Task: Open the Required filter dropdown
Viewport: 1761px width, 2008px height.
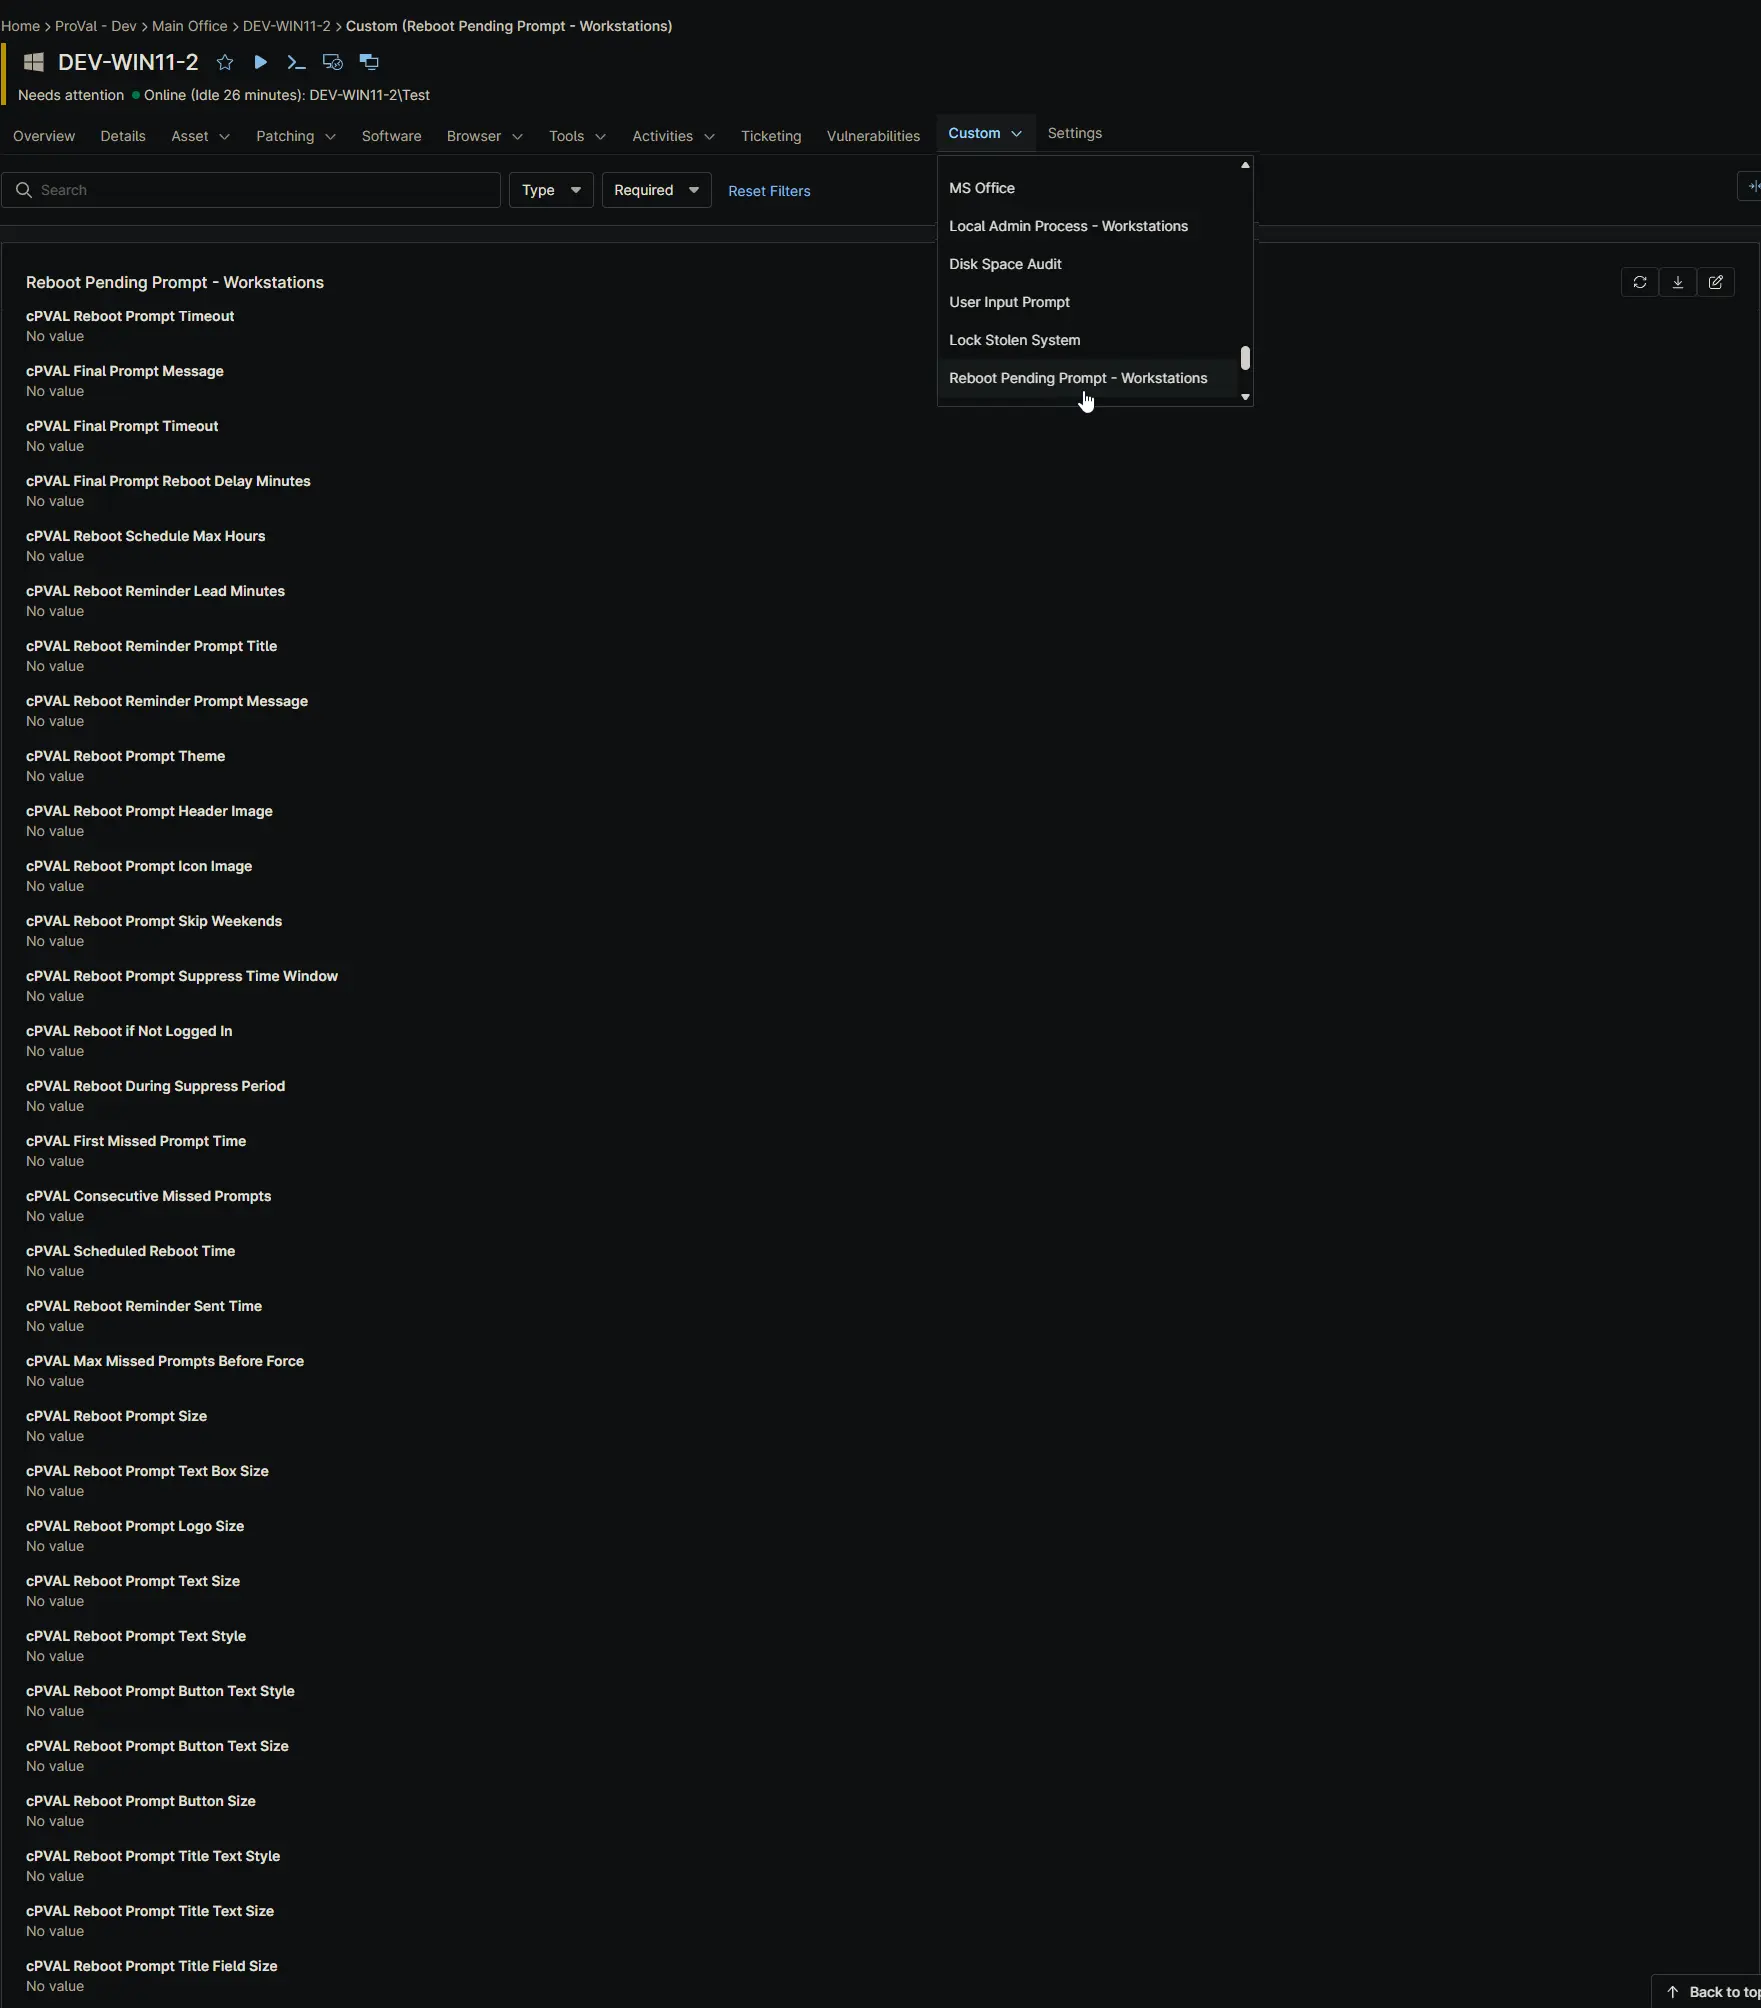Action: 657,190
